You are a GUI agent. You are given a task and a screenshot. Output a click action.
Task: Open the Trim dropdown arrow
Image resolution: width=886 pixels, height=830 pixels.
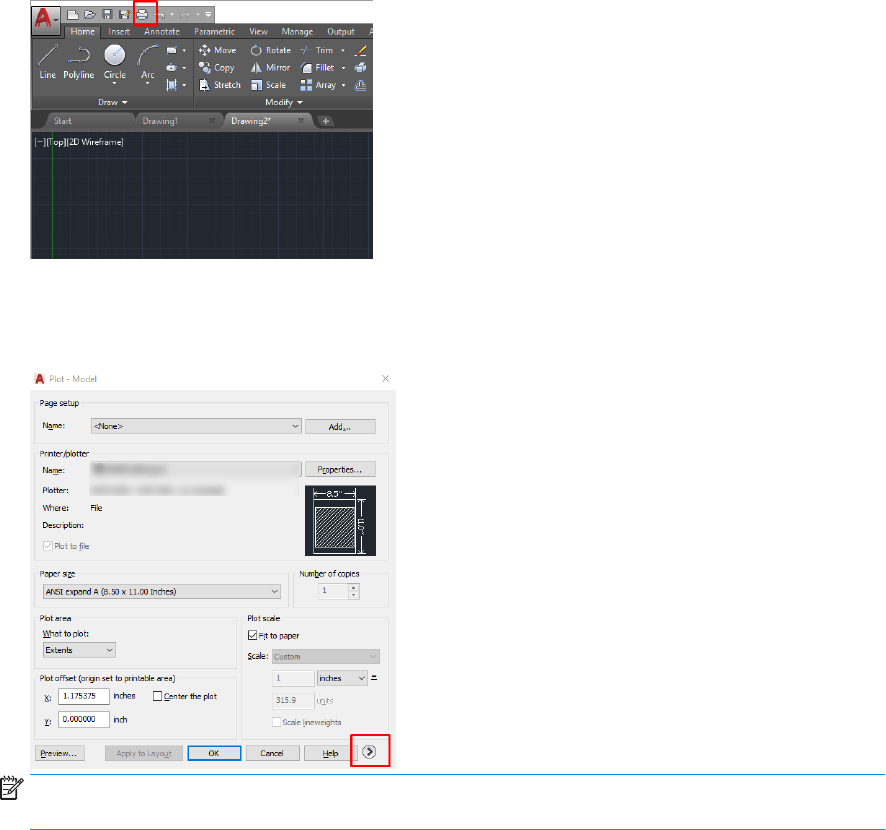click(343, 50)
